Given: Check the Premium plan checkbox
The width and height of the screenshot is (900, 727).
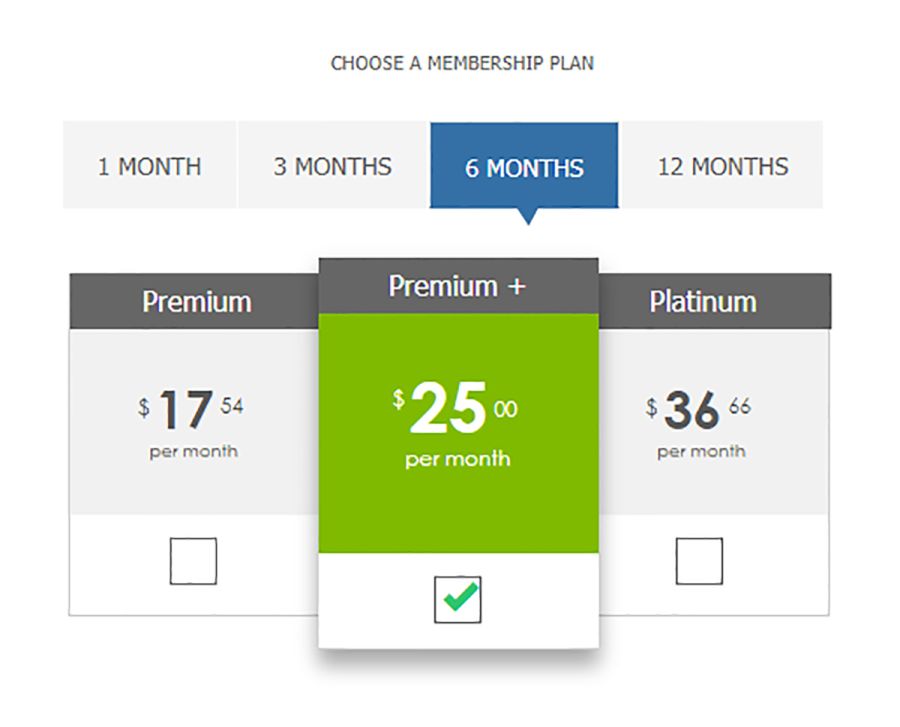Looking at the screenshot, I should pyautogui.click(x=193, y=561).
